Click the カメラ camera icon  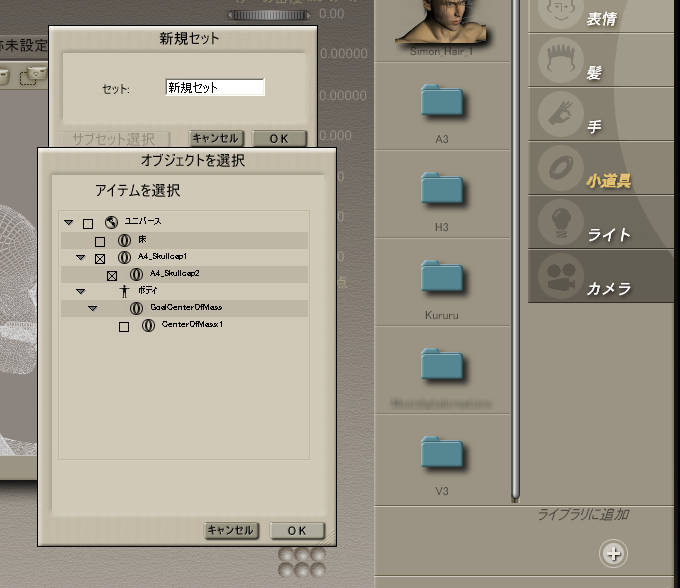click(x=560, y=276)
